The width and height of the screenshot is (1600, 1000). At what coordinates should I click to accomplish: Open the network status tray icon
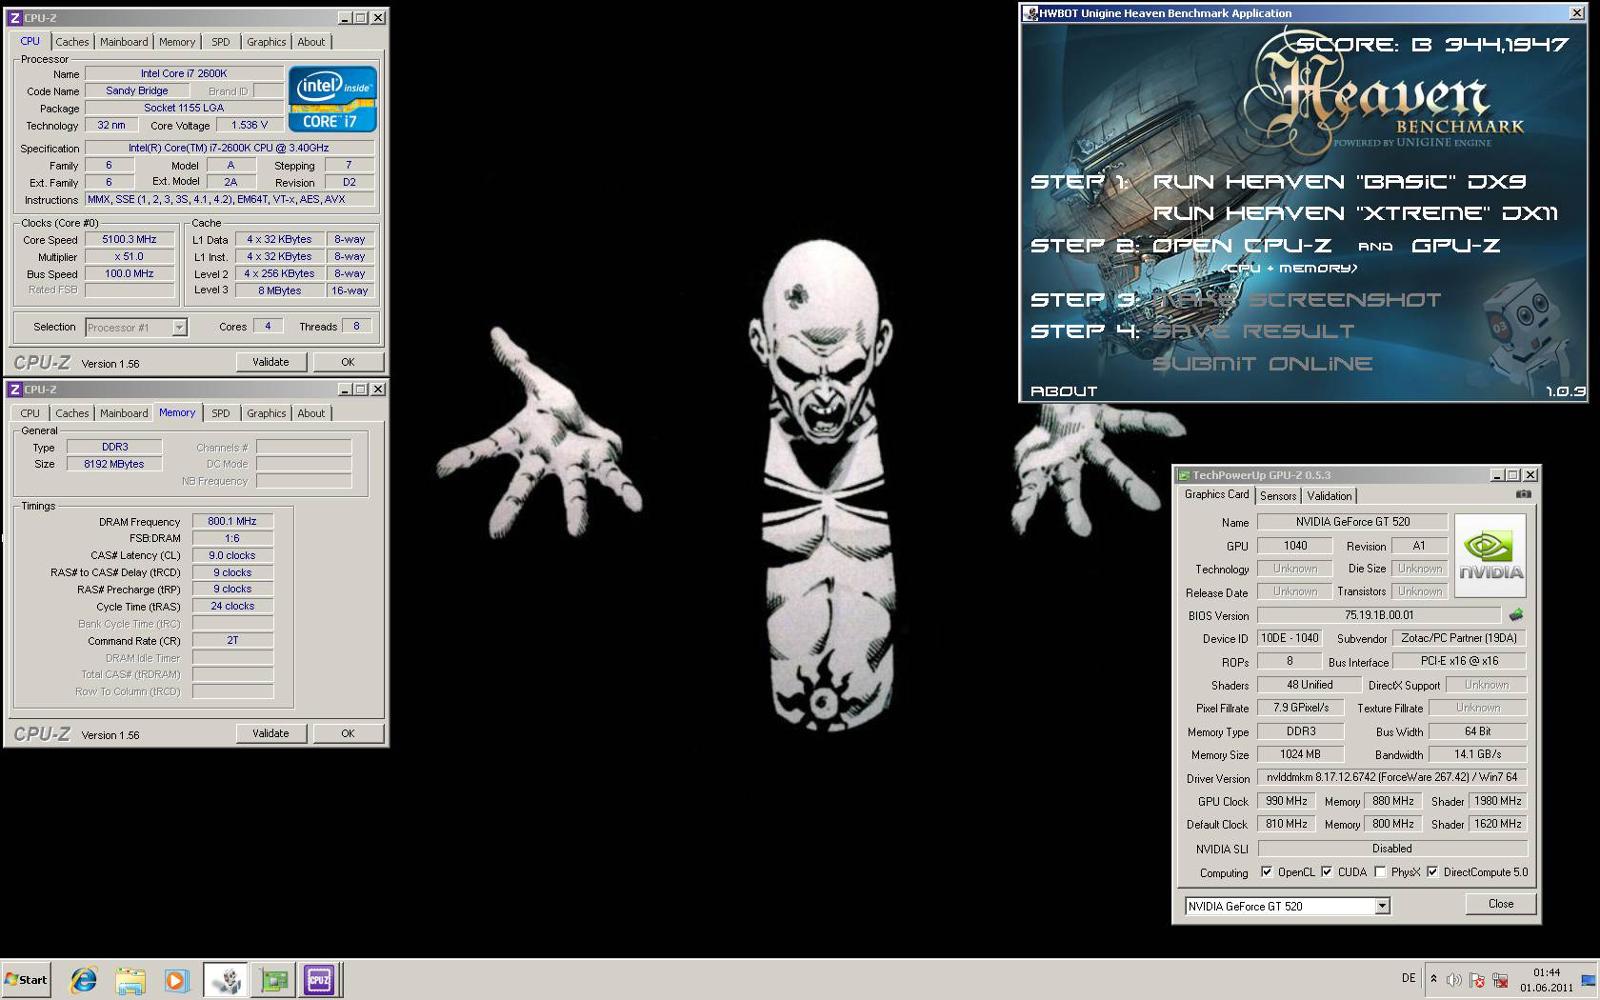(x=1500, y=980)
